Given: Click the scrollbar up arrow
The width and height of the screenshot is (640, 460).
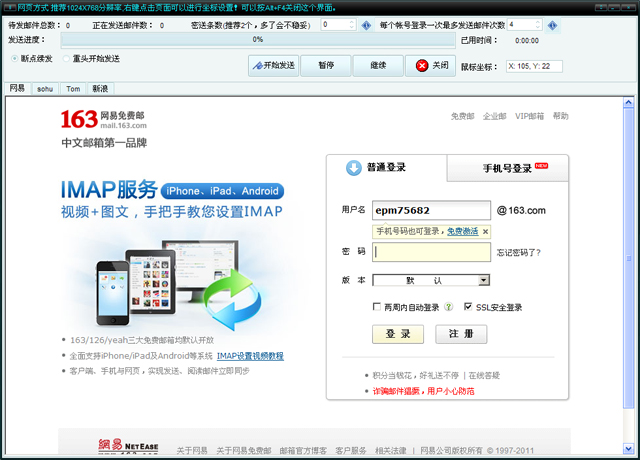Looking at the screenshot, I should pos(629,102).
